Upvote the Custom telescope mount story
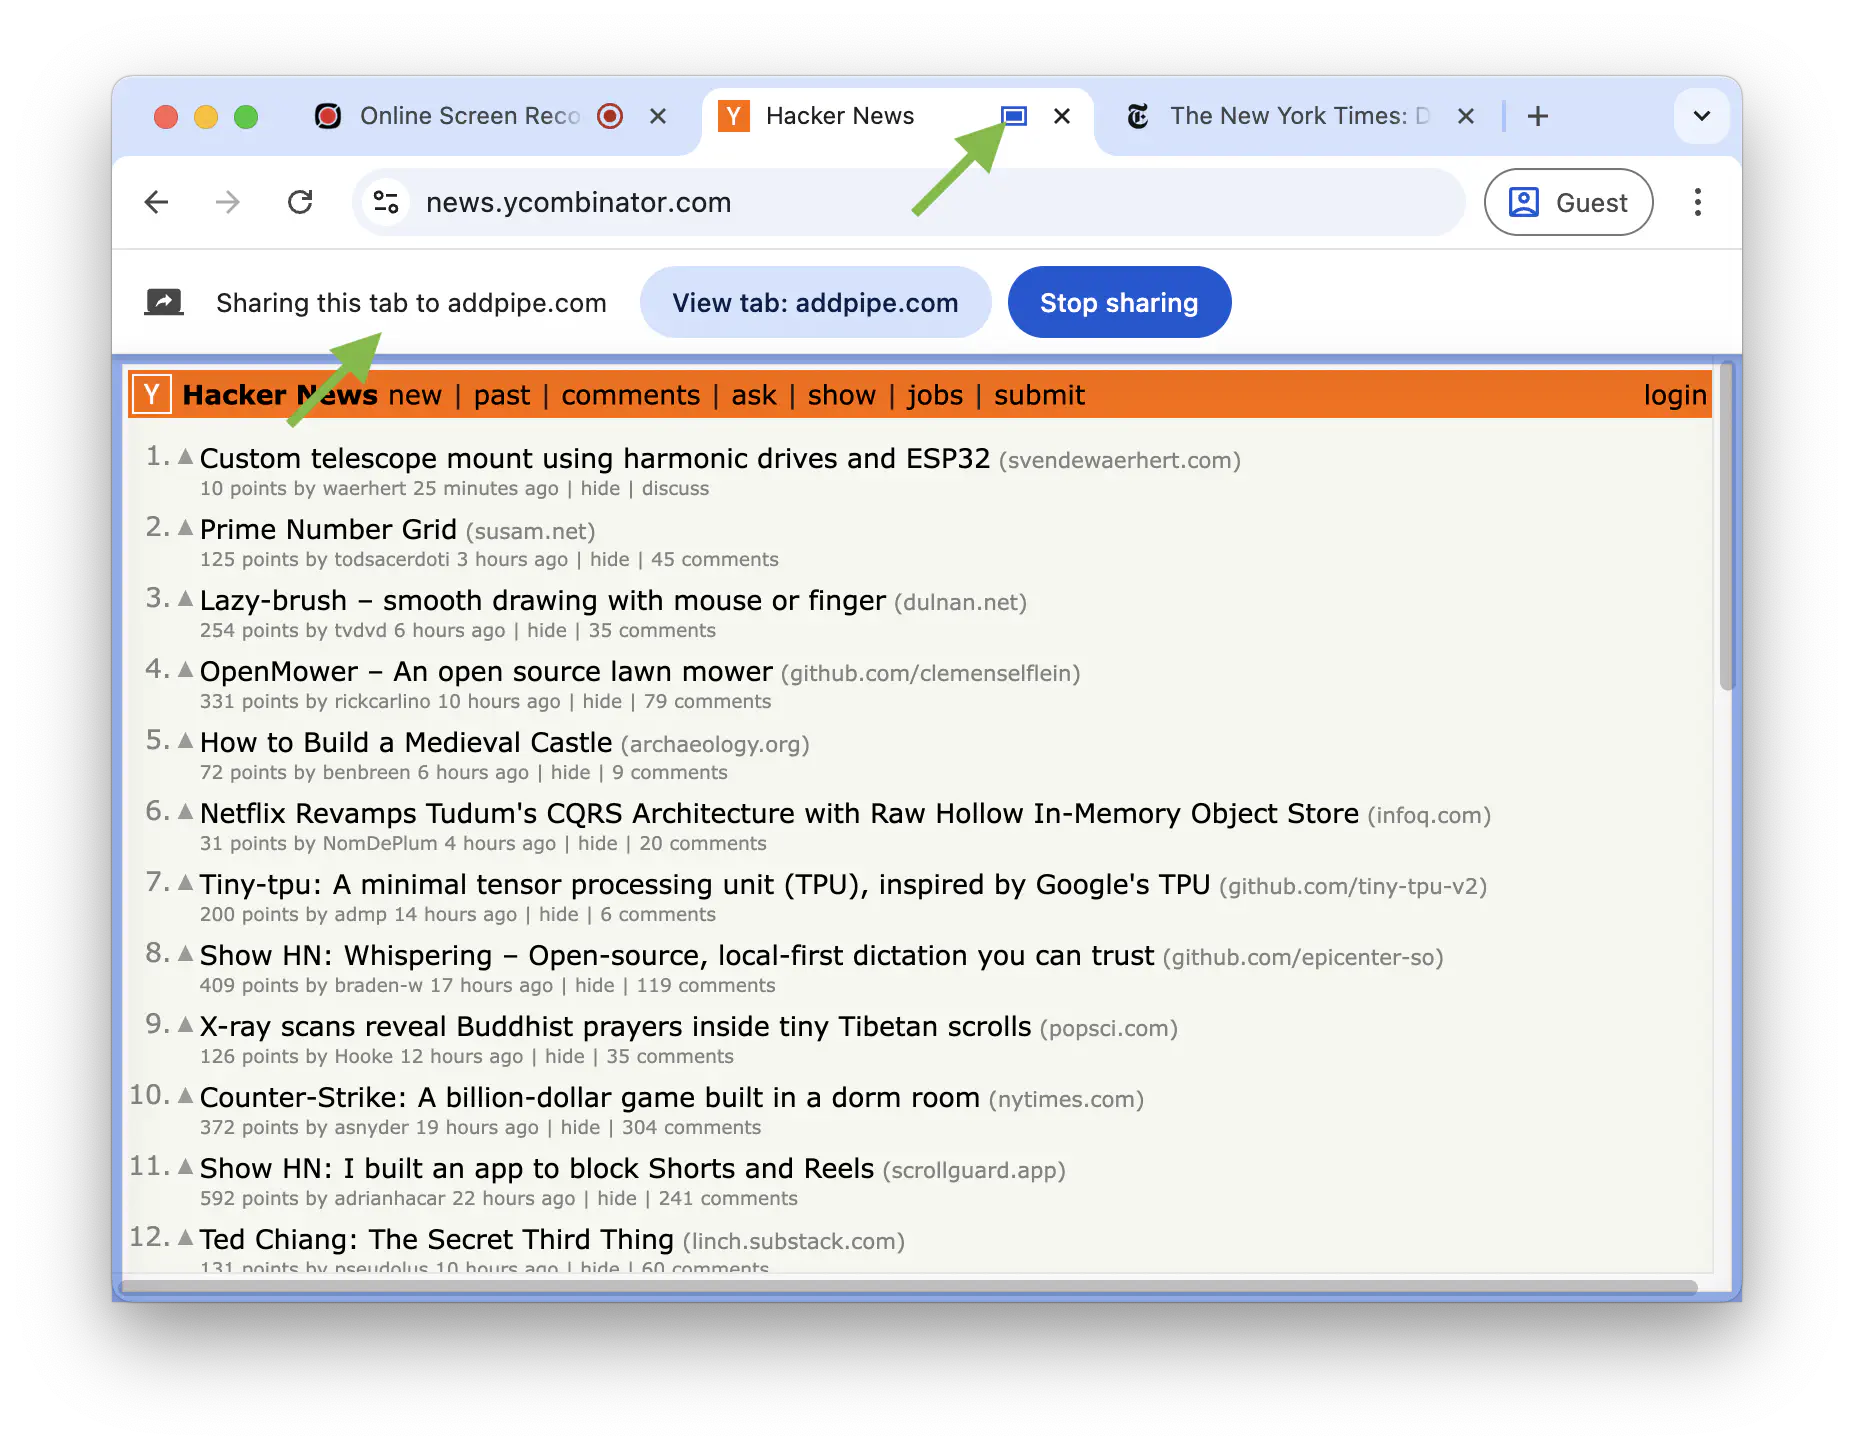The height and width of the screenshot is (1450, 1854). pos(185,457)
